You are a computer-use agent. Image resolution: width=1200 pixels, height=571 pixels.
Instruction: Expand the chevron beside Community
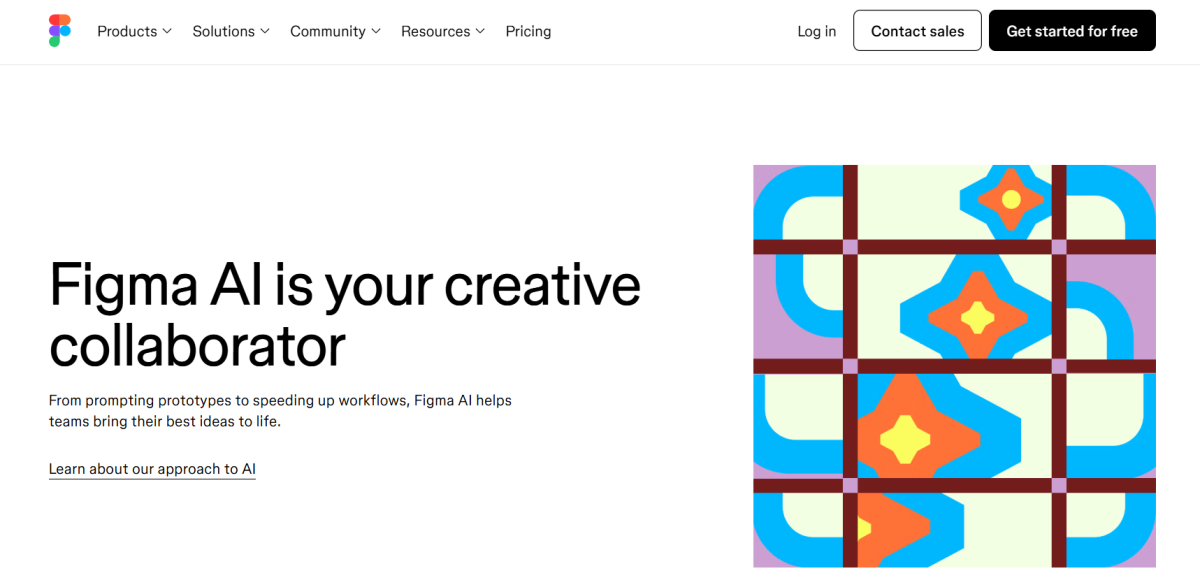376,31
